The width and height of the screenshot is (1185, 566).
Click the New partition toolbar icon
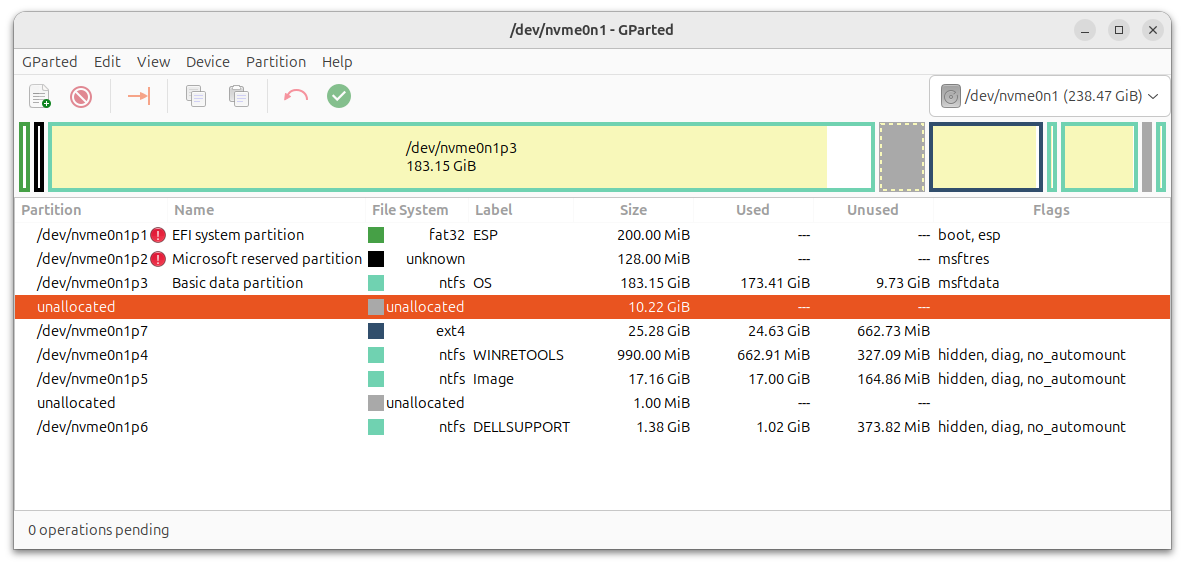39,96
